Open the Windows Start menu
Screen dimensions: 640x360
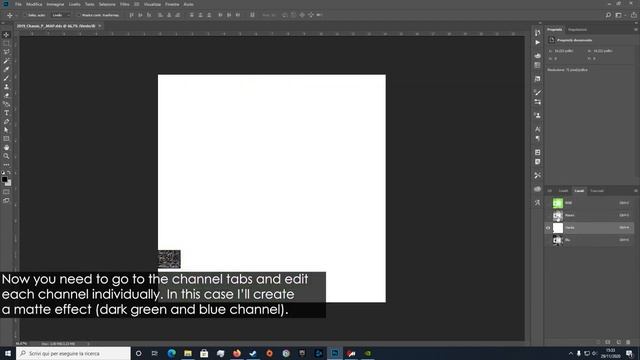[8, 353]
